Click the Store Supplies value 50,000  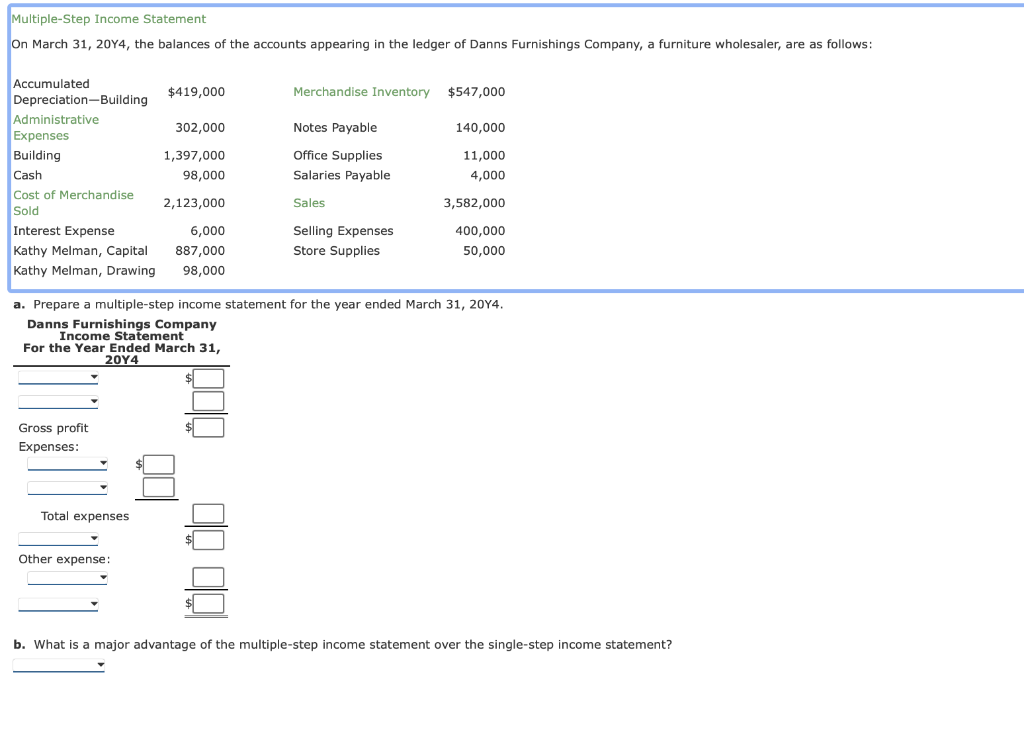click(484, 251)
